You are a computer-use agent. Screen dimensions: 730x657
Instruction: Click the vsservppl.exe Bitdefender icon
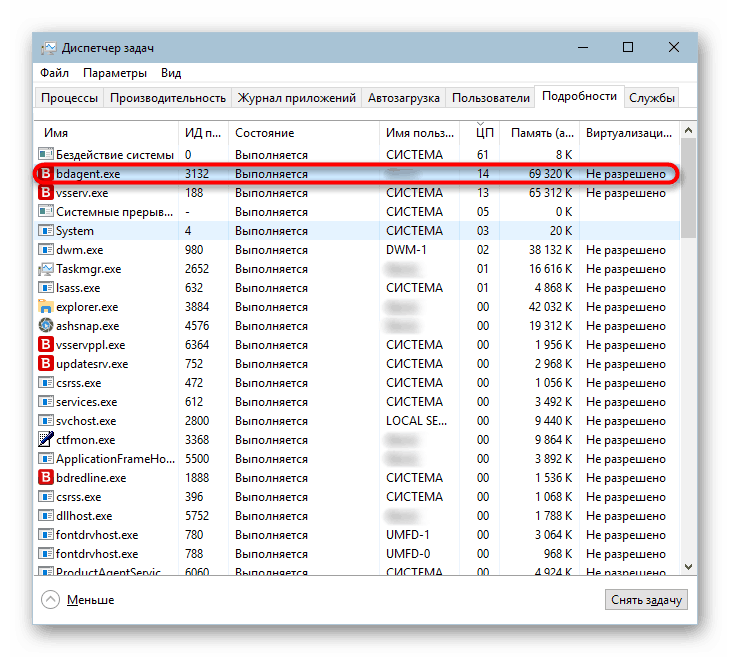pos(46,345)
